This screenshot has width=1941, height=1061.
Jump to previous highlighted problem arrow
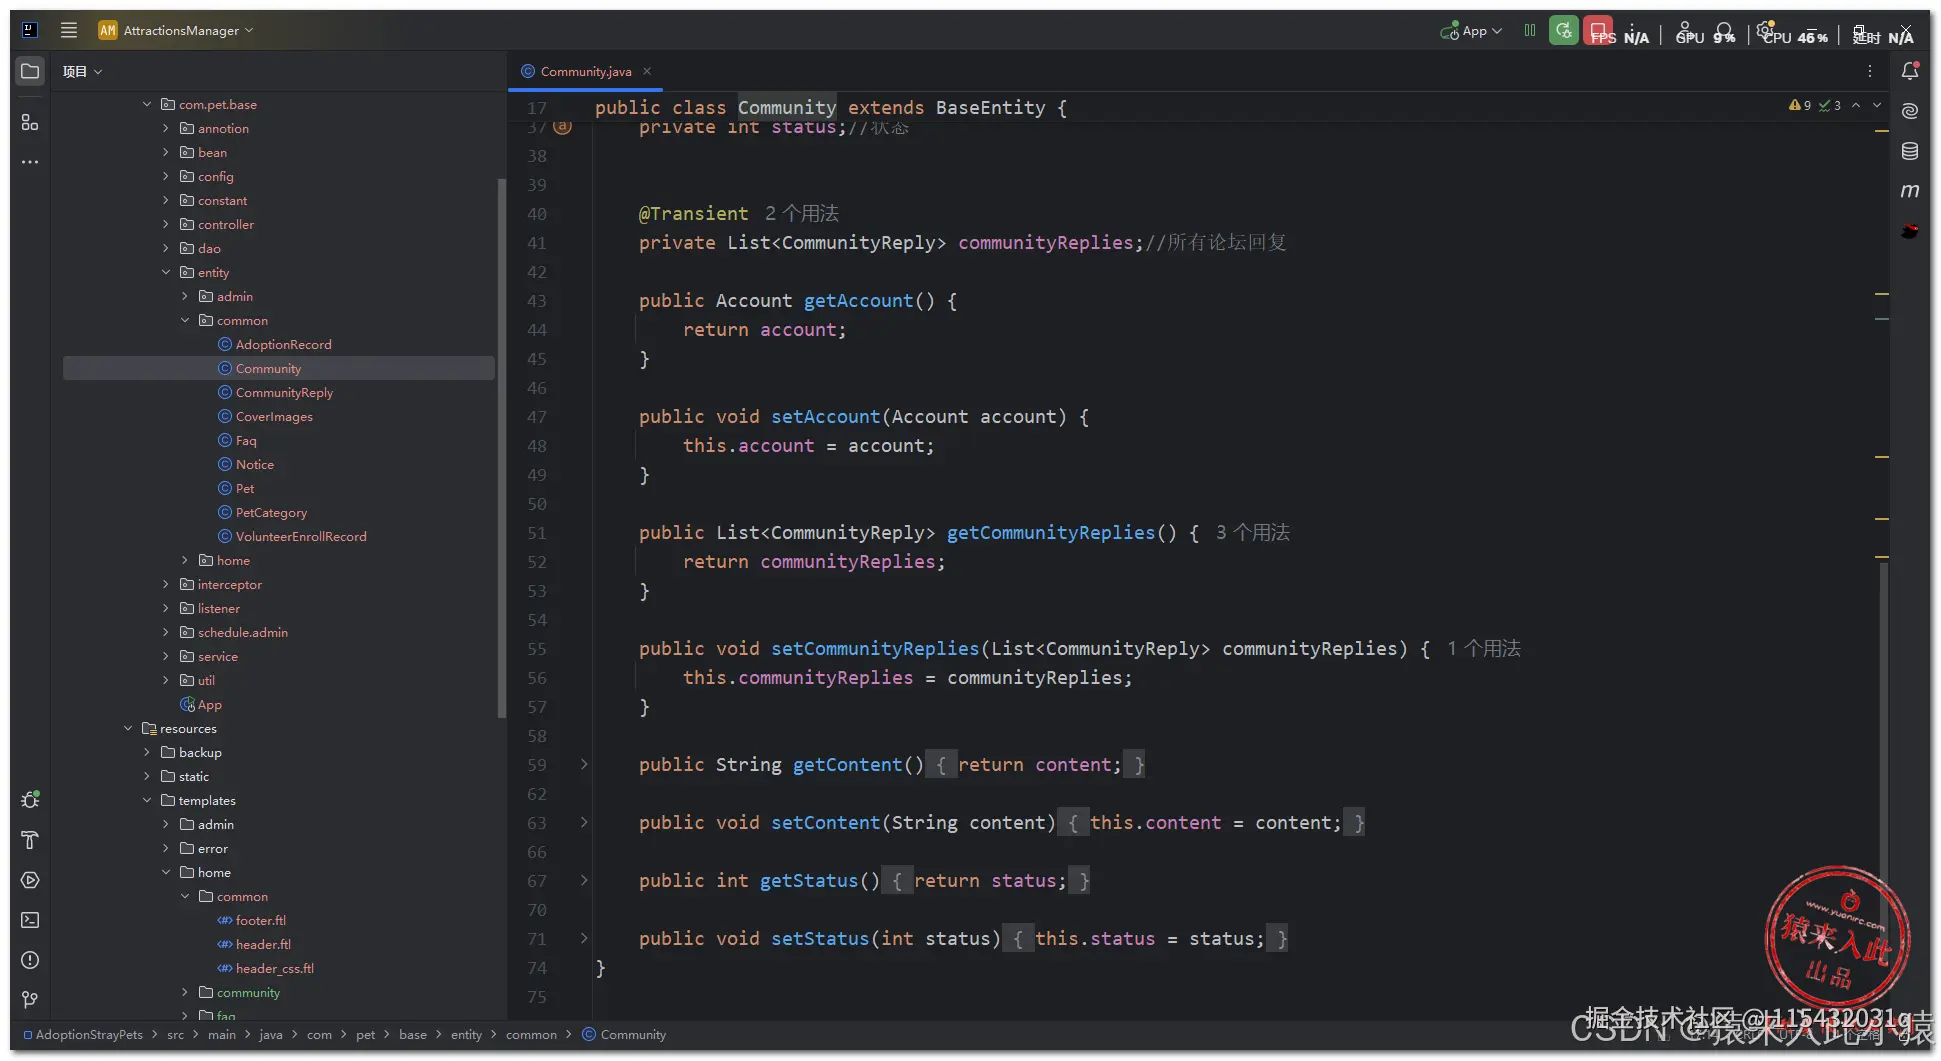1856,106
